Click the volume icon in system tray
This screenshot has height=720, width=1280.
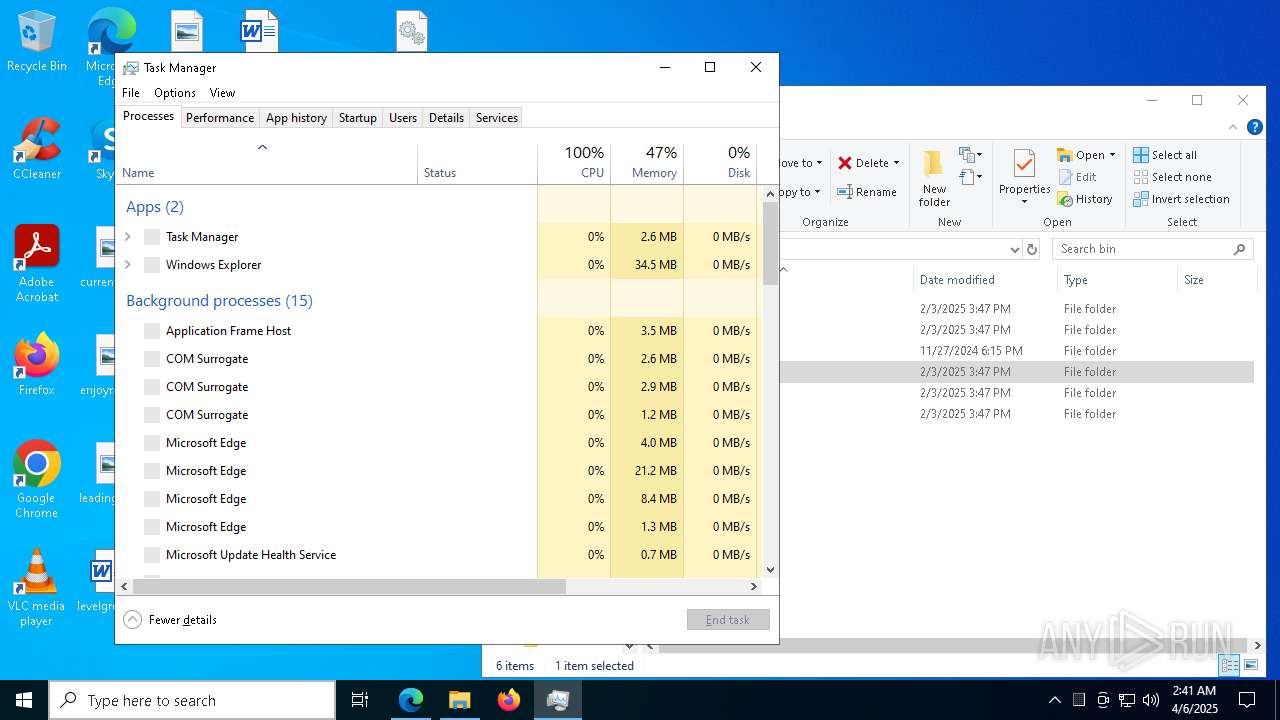coord(1151,700)
